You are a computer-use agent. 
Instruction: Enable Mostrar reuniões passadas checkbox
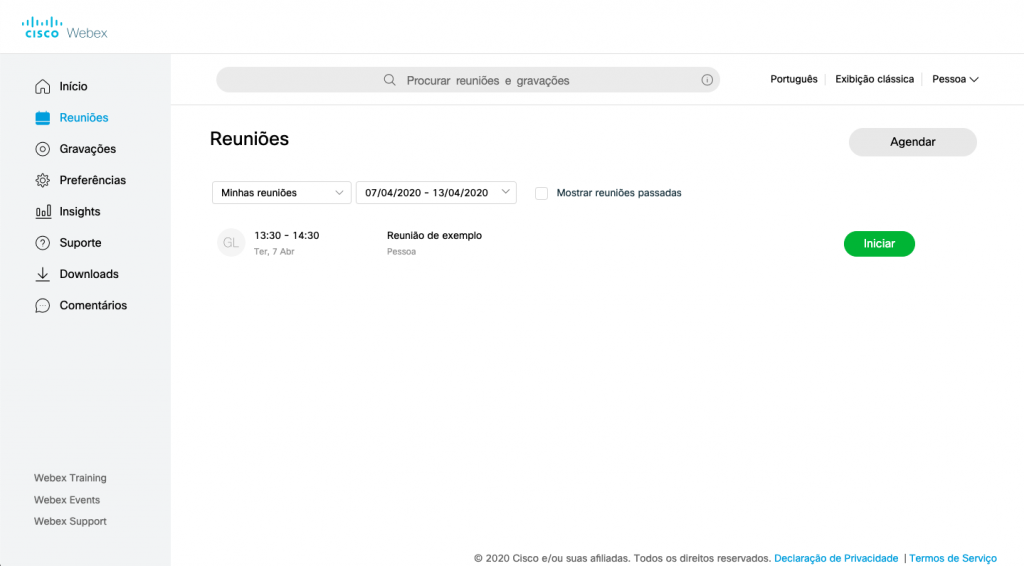(541, 193)
